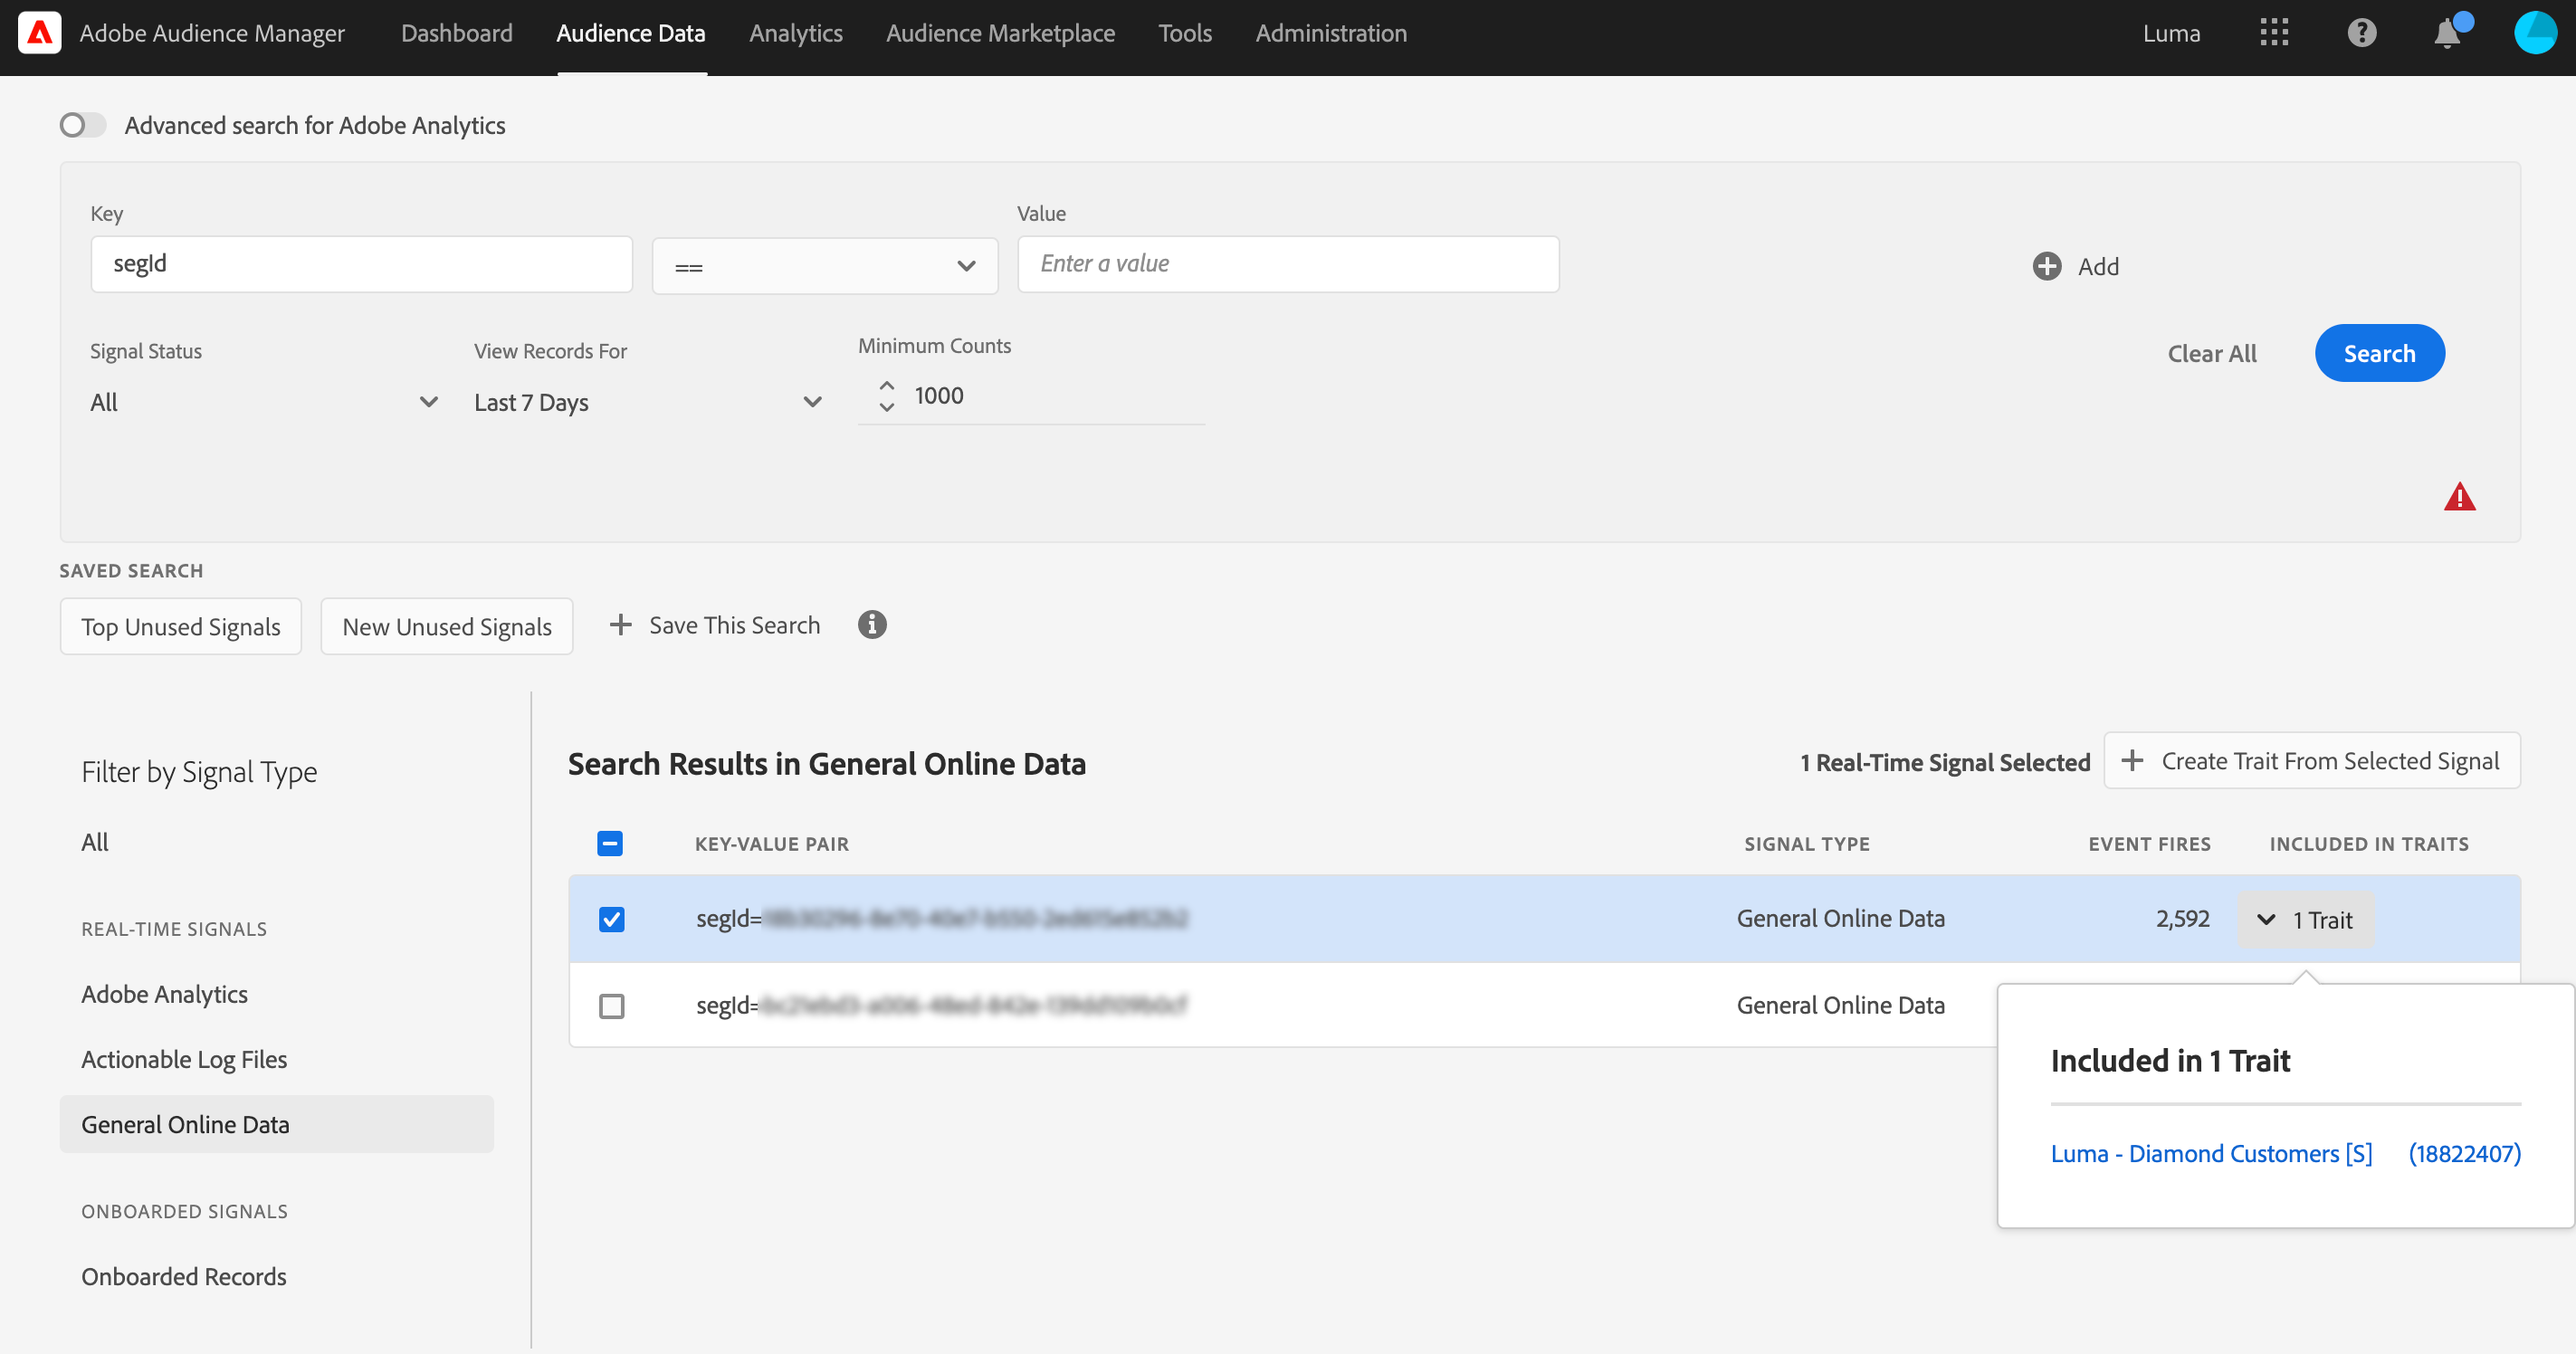2576x1354 pixels.
Task: Open the Analytics menu
Action: tap(796, 33)
